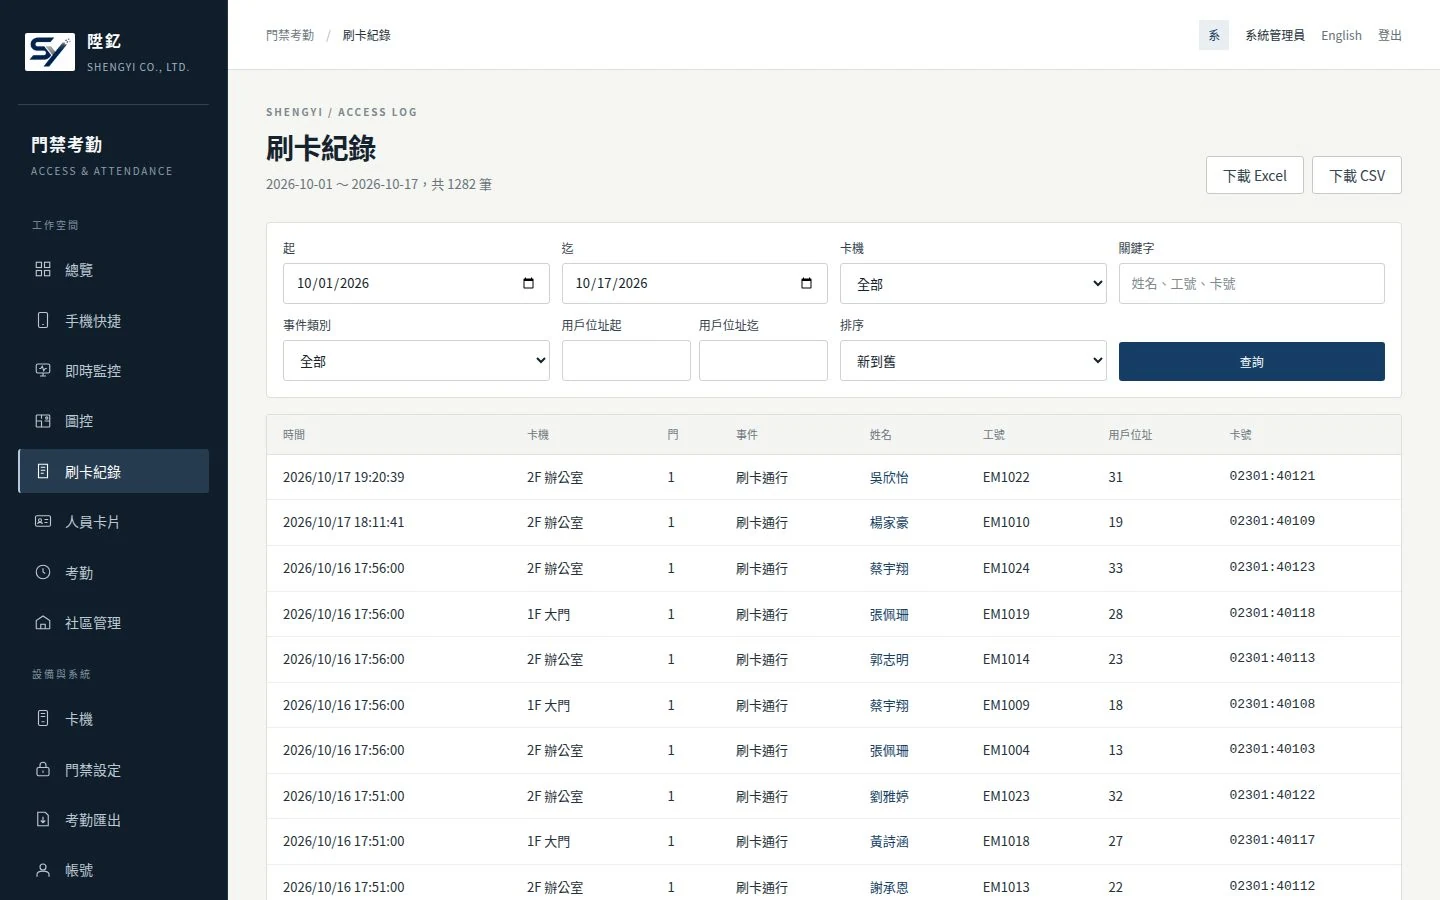Click the 門禁考勤 breadcrumb link

[x=290, y=35]
